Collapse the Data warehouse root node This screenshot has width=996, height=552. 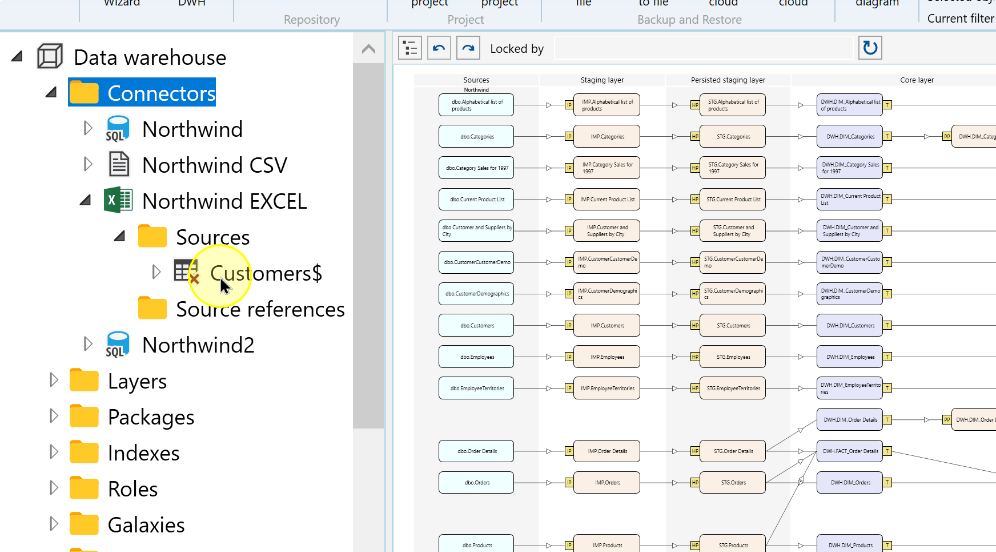pos(17,57)
